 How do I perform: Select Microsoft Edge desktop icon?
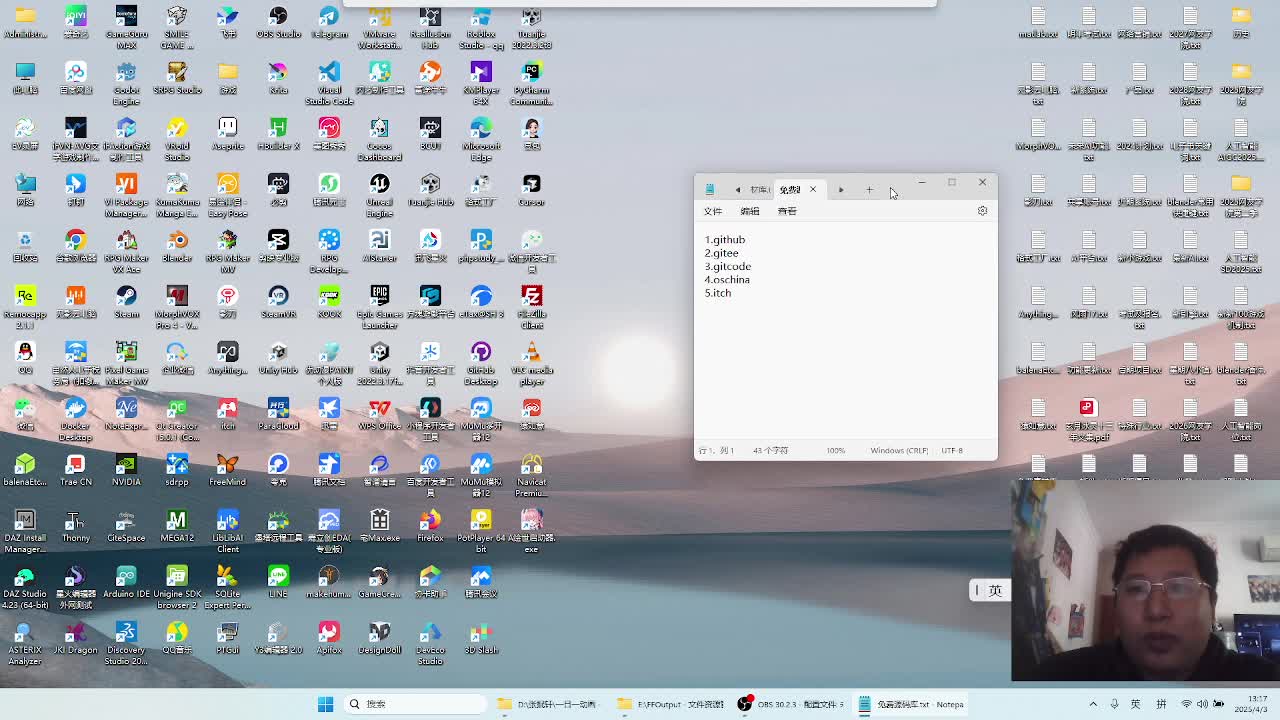pos(481,140)
